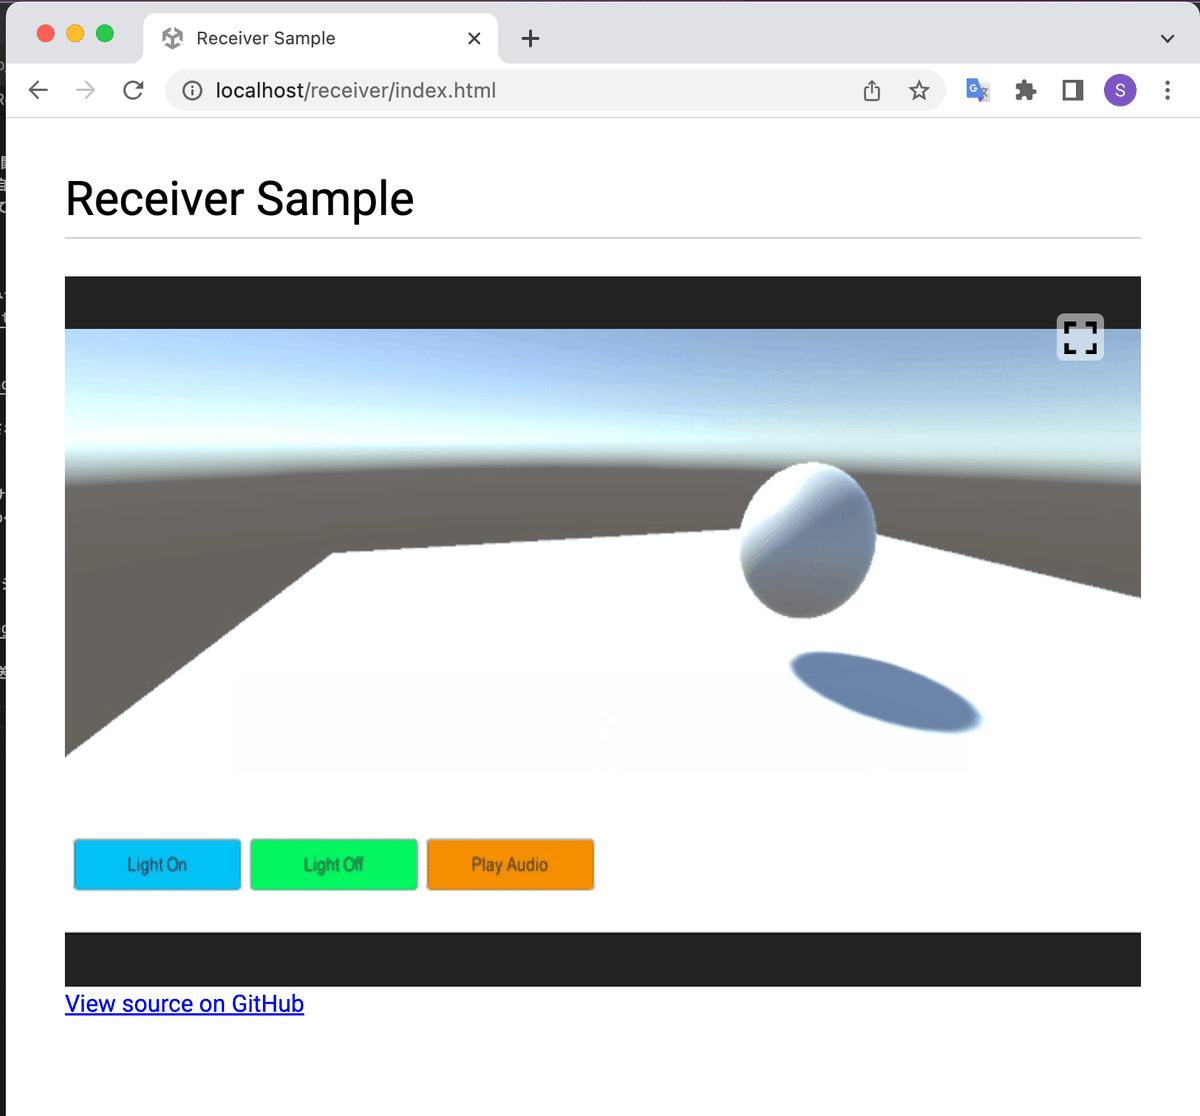Open Google Translate extension icon
The image size is (1200, 1116).
(978, 90)
